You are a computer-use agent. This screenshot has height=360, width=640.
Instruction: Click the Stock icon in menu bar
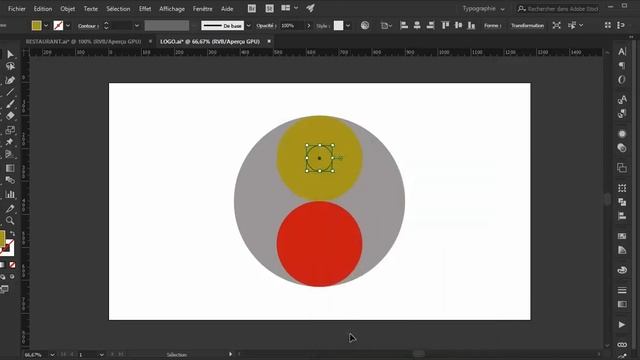pos(269,8)
